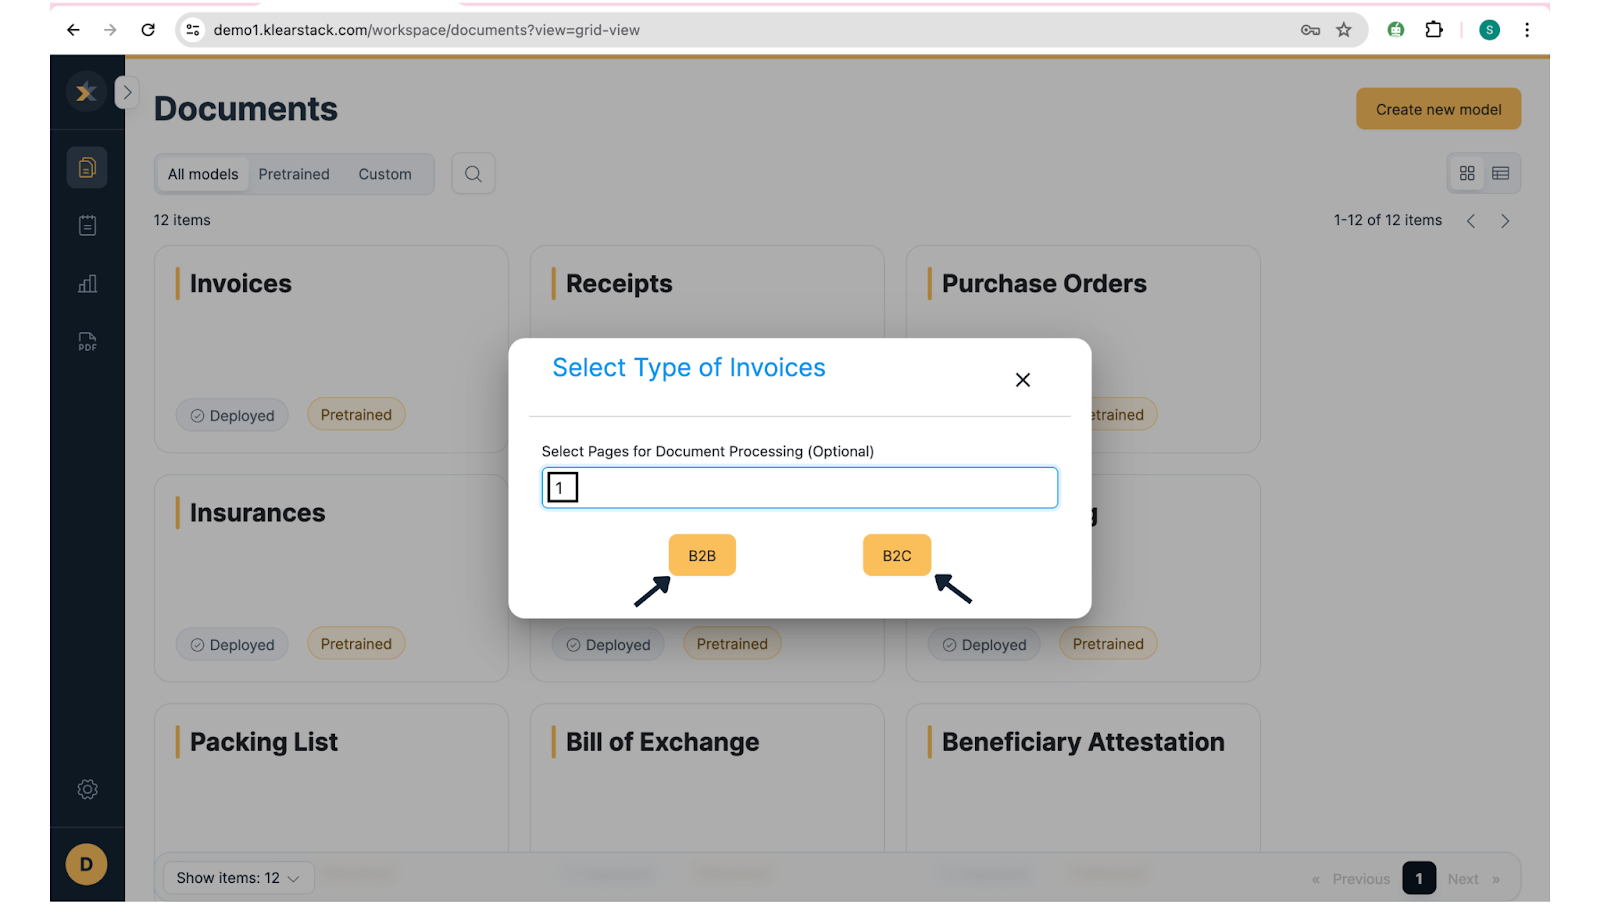The image size is (1600, 905).
Task: Open the saved passwords key icon
Action: coord(1310,30)
